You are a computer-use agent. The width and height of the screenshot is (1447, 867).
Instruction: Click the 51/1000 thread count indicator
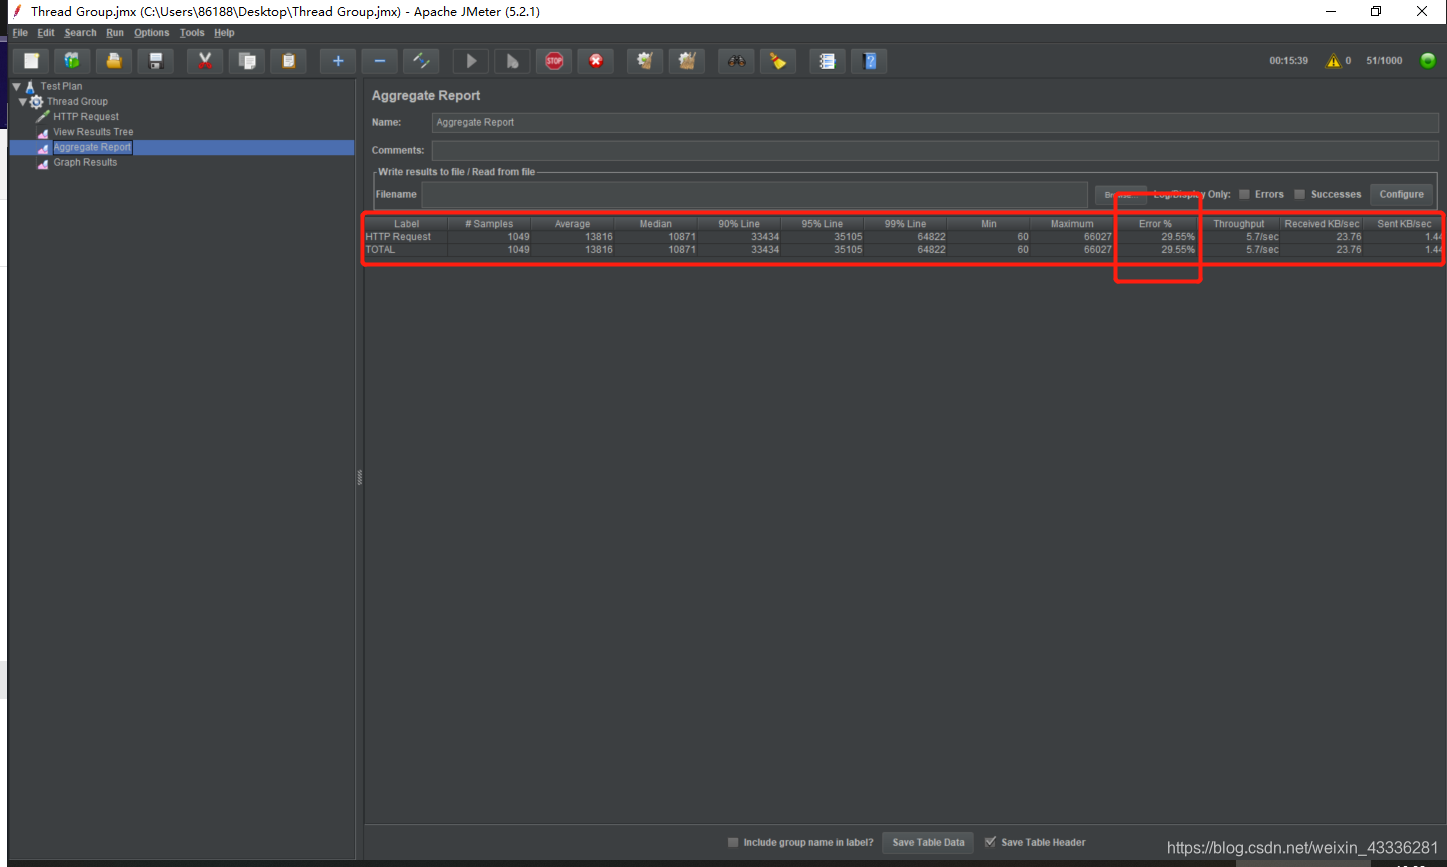point(1384,61)
